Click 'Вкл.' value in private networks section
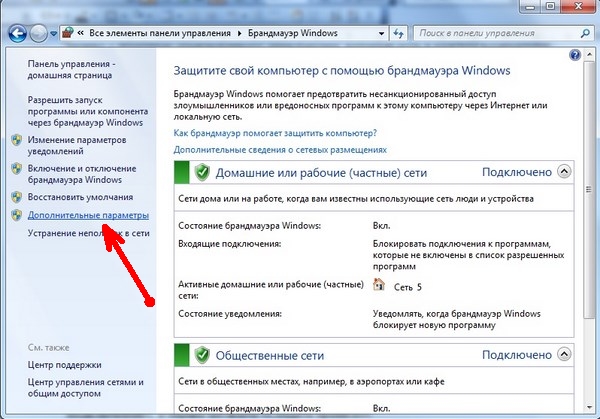The height and width of the screenshot is (419, 600). click(x=382, y=226)
